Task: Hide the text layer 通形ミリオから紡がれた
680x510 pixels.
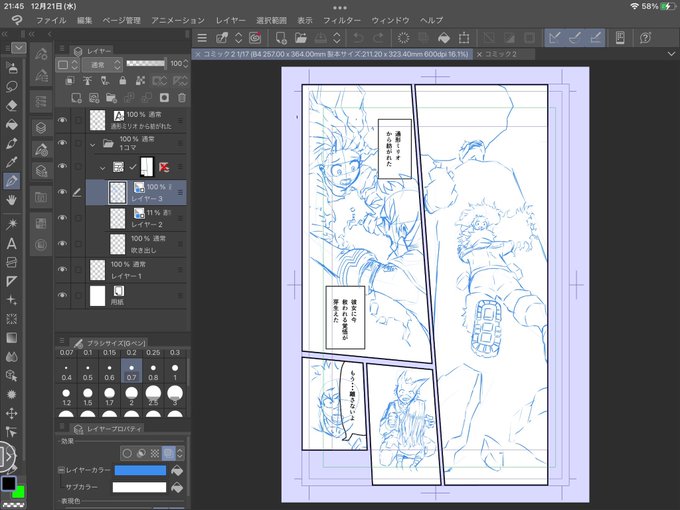Action: pyautogui.click(x=62, y=120)
